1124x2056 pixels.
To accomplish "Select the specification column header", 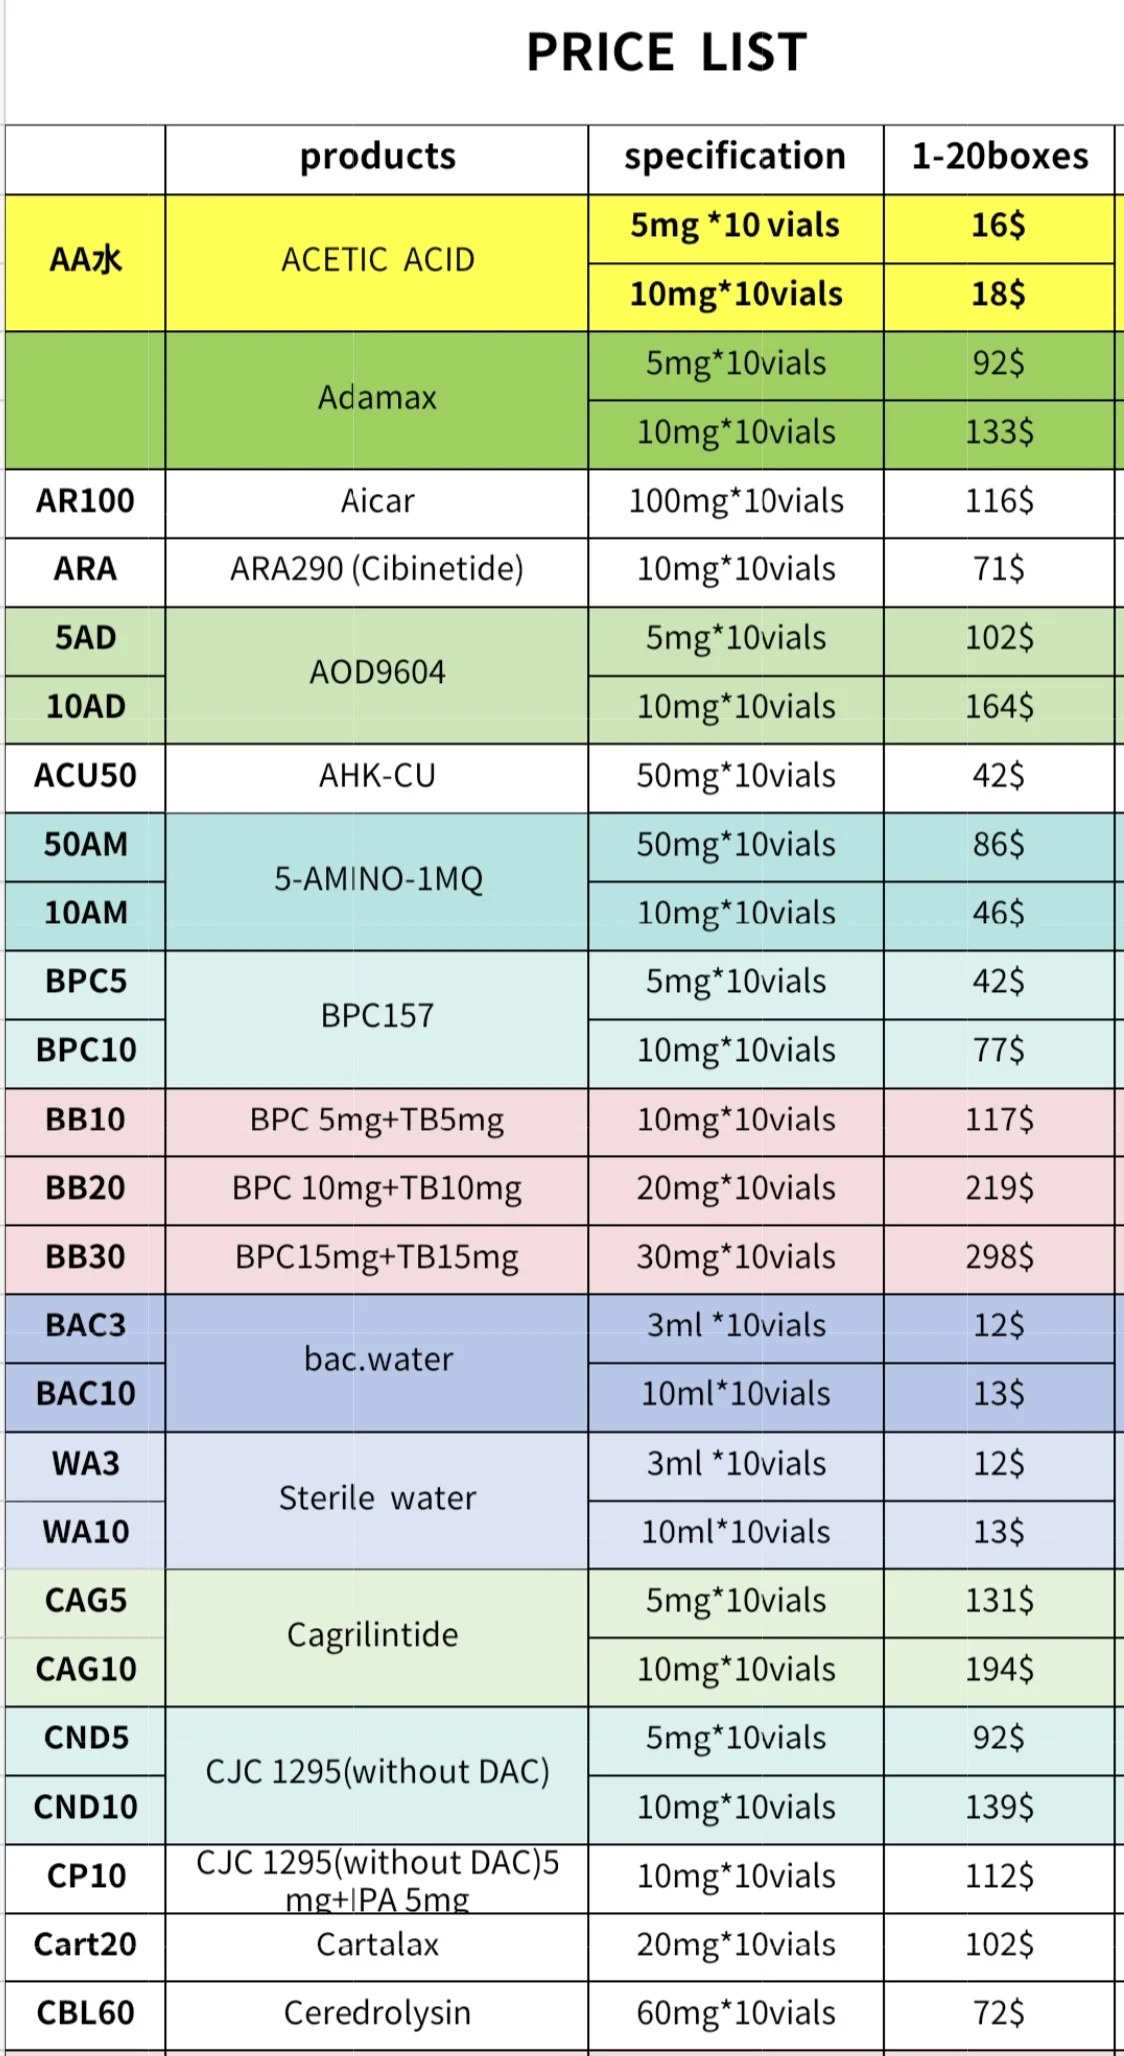I will 735,157.
